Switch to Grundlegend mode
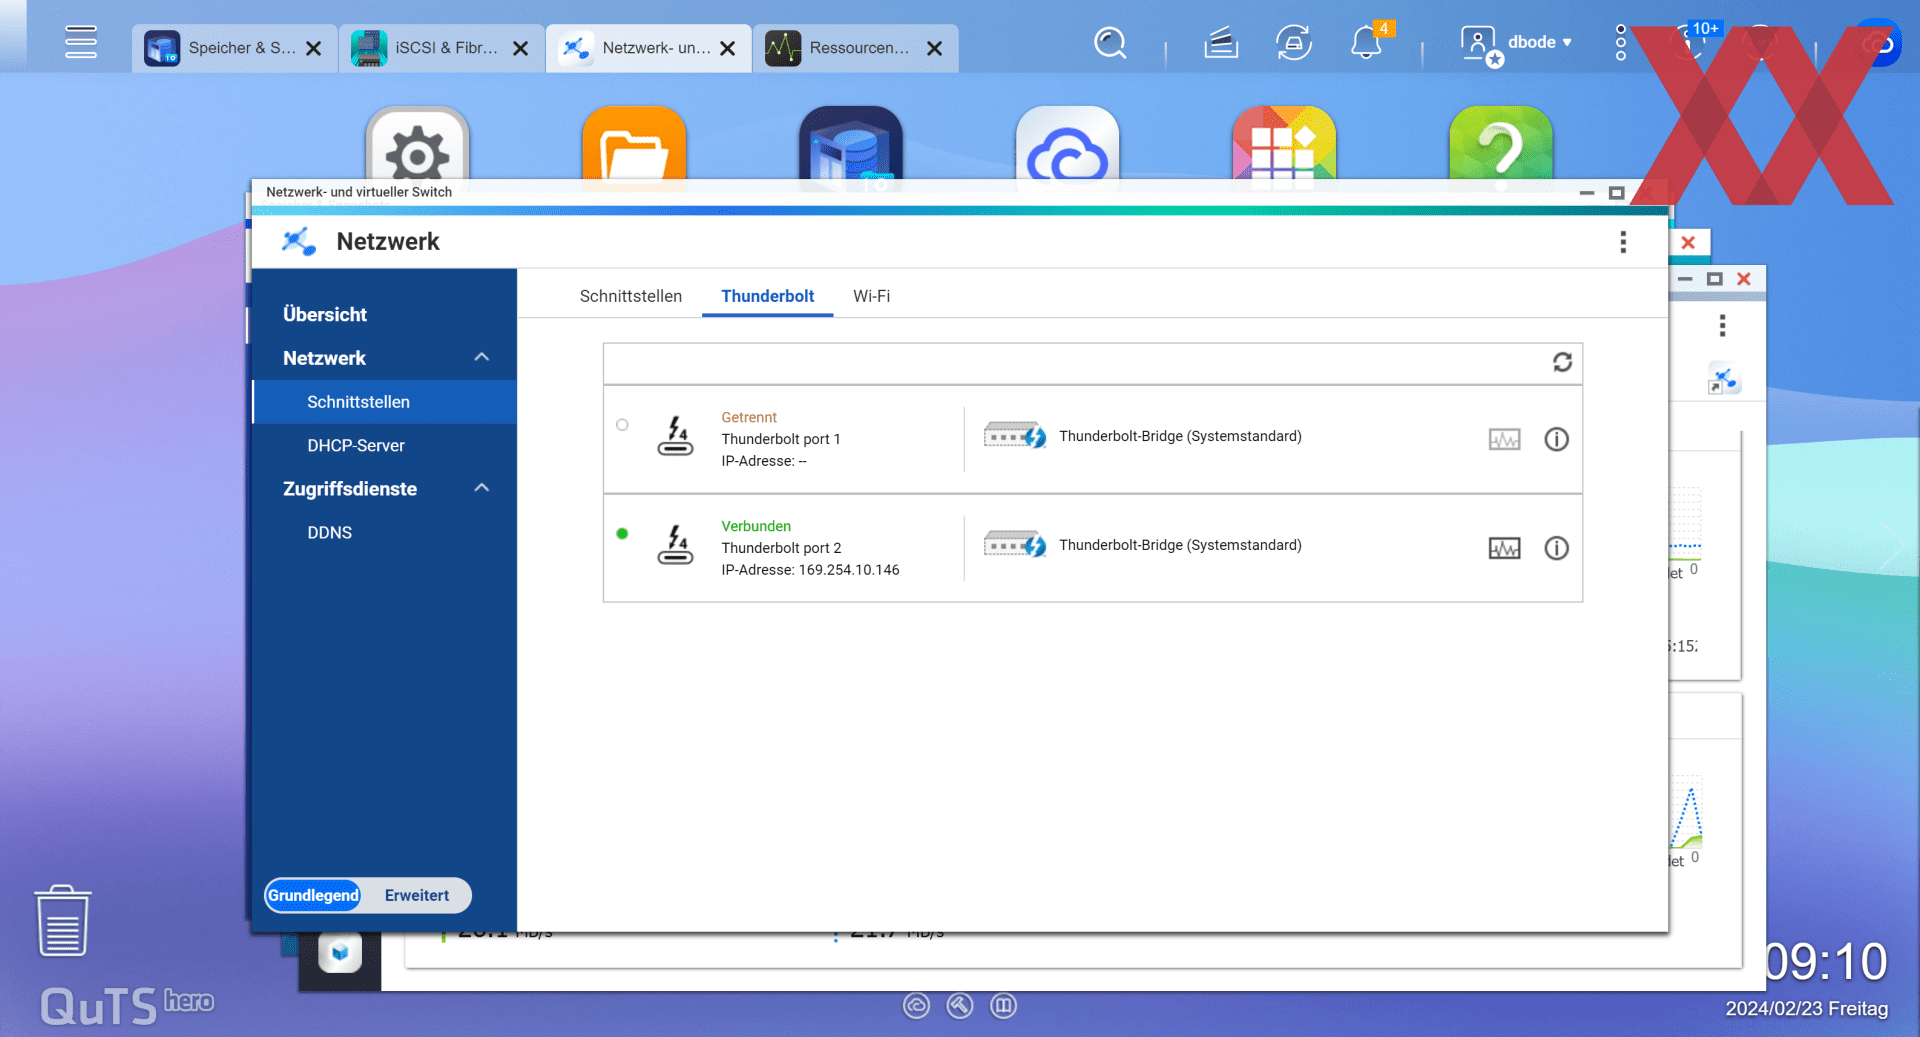This screenshot has width=1920, height=1037. [x=313, y=895]
